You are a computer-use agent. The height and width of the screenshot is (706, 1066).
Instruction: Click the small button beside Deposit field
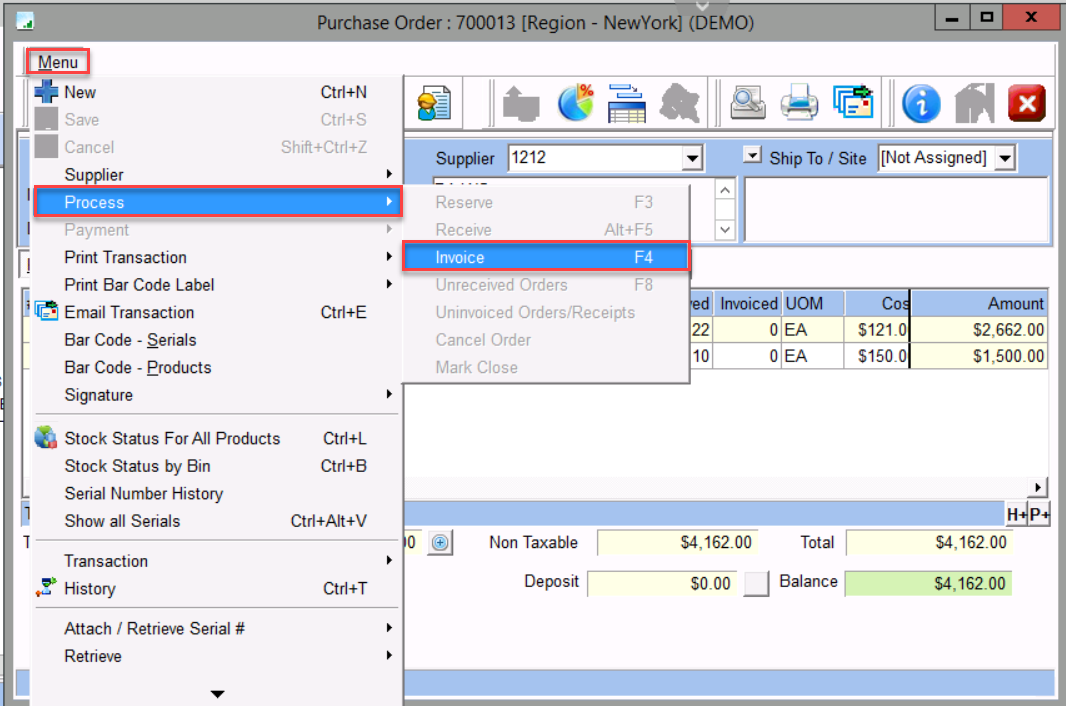click(757, 583)
